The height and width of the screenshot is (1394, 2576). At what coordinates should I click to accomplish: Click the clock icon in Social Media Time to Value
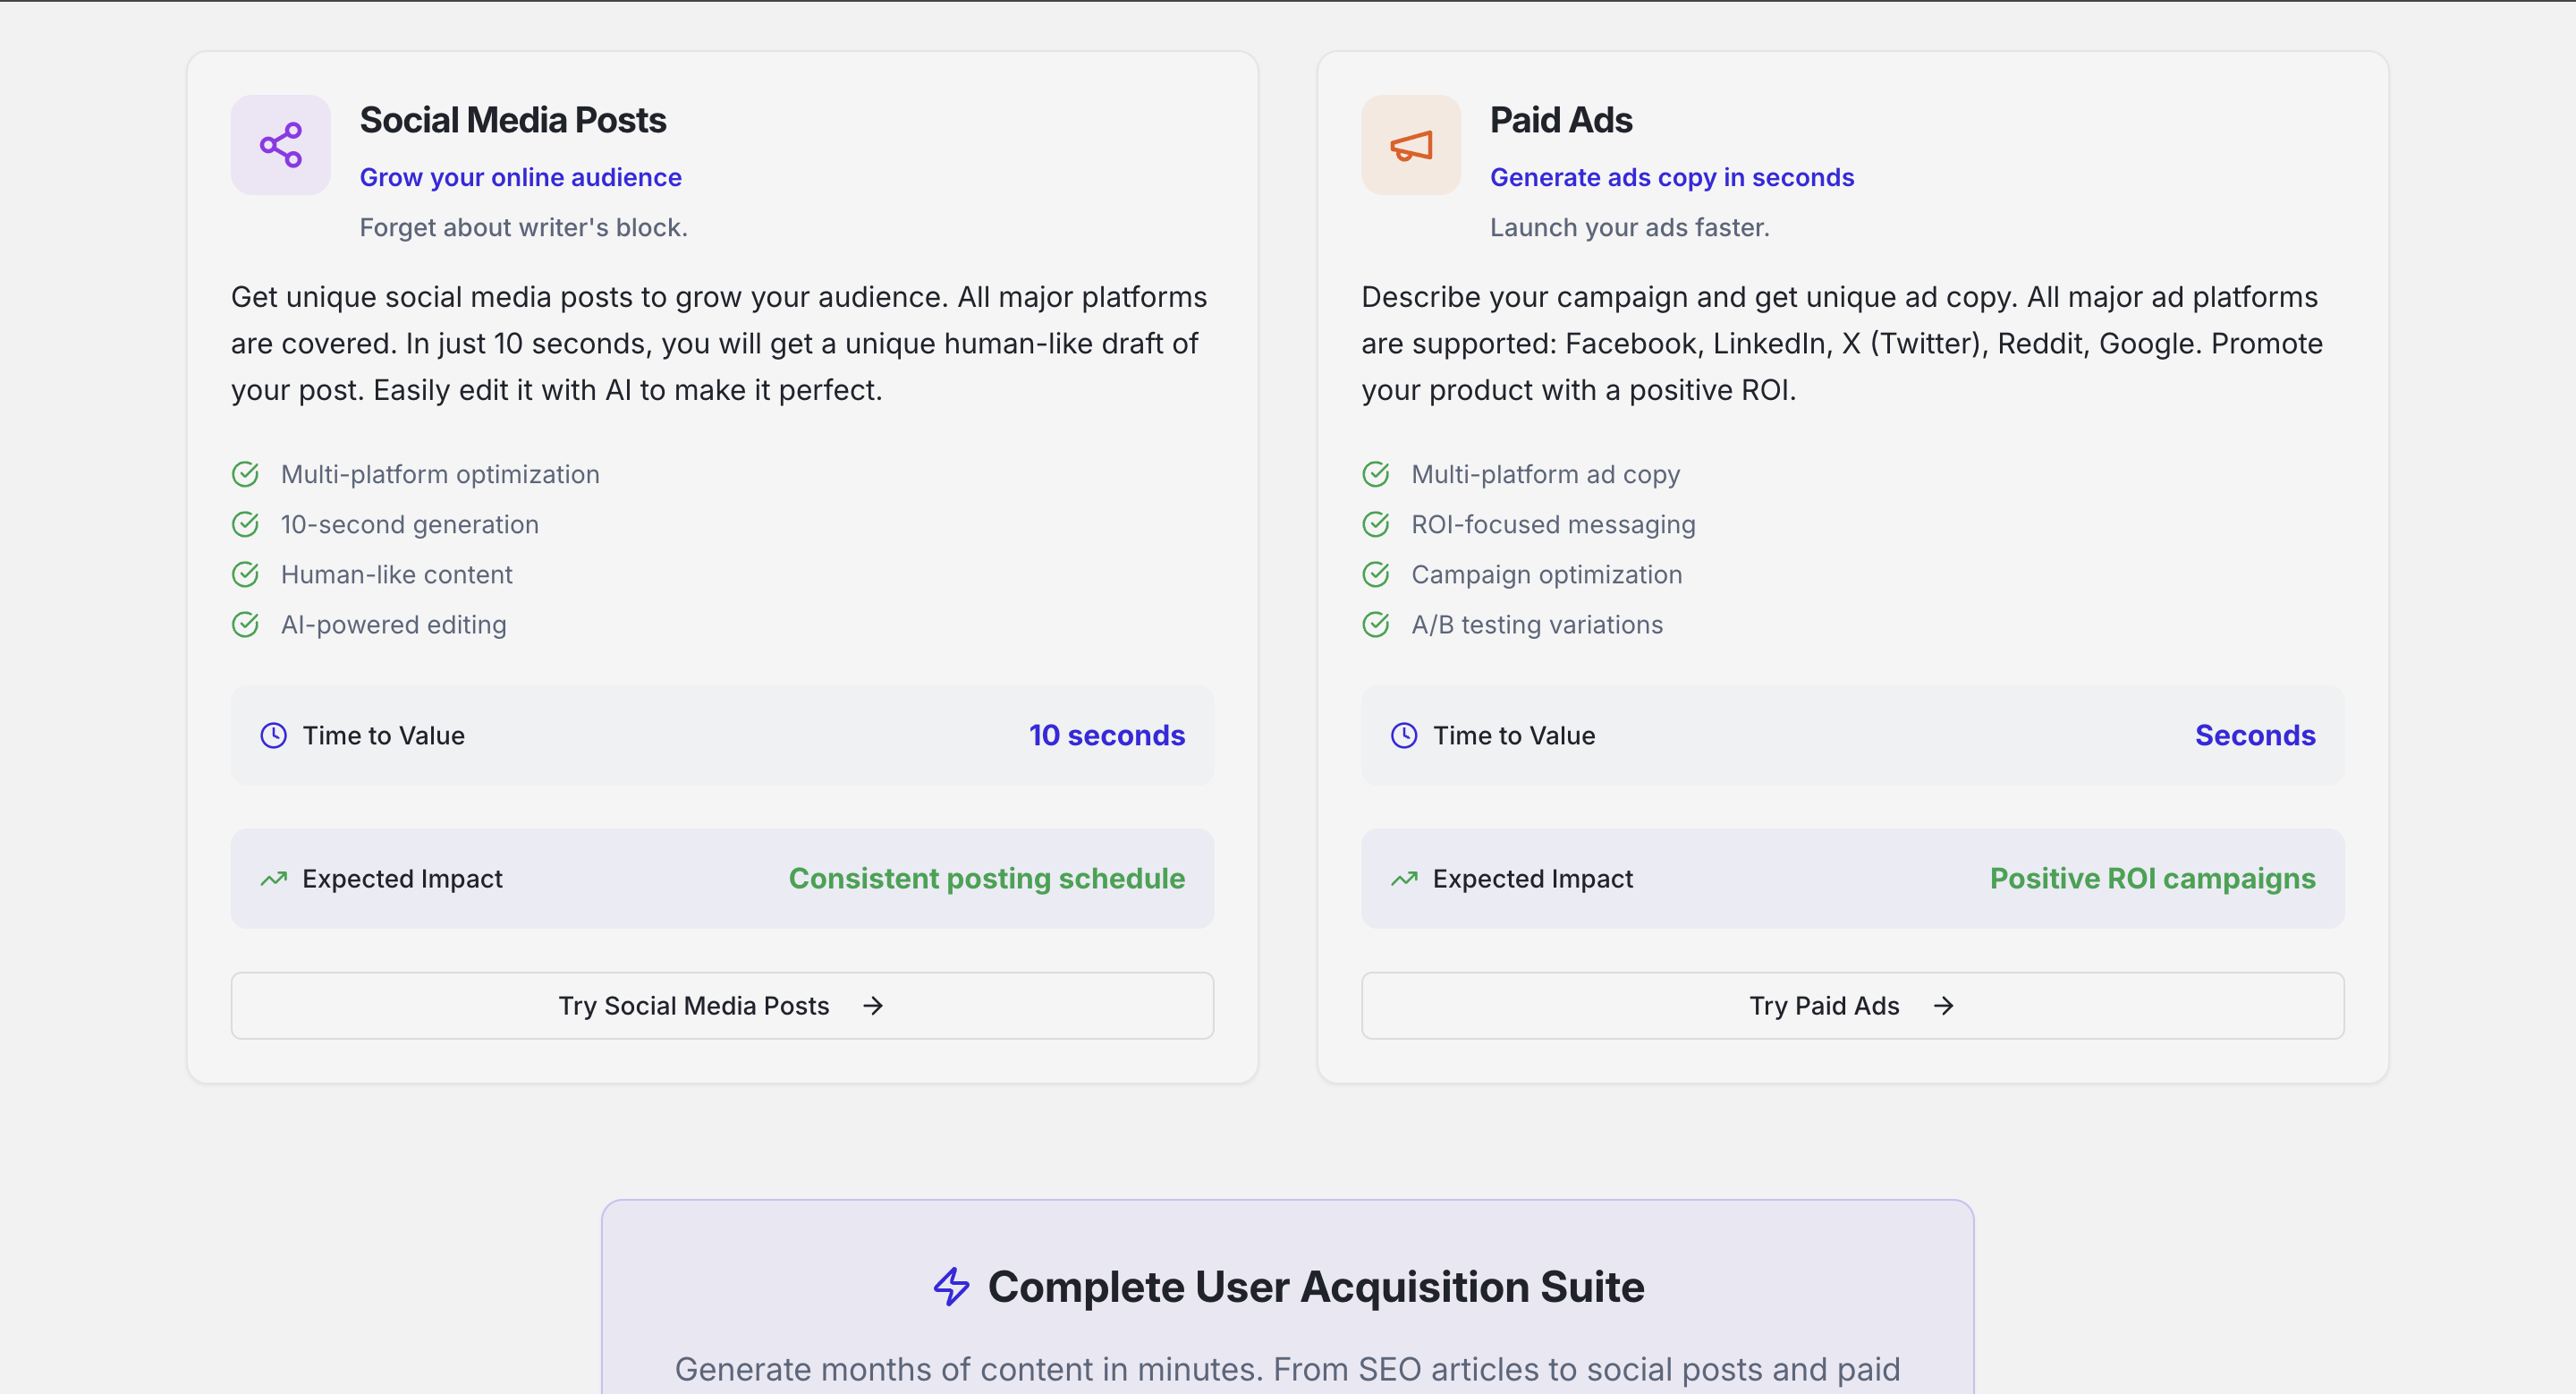pos(273,735)
